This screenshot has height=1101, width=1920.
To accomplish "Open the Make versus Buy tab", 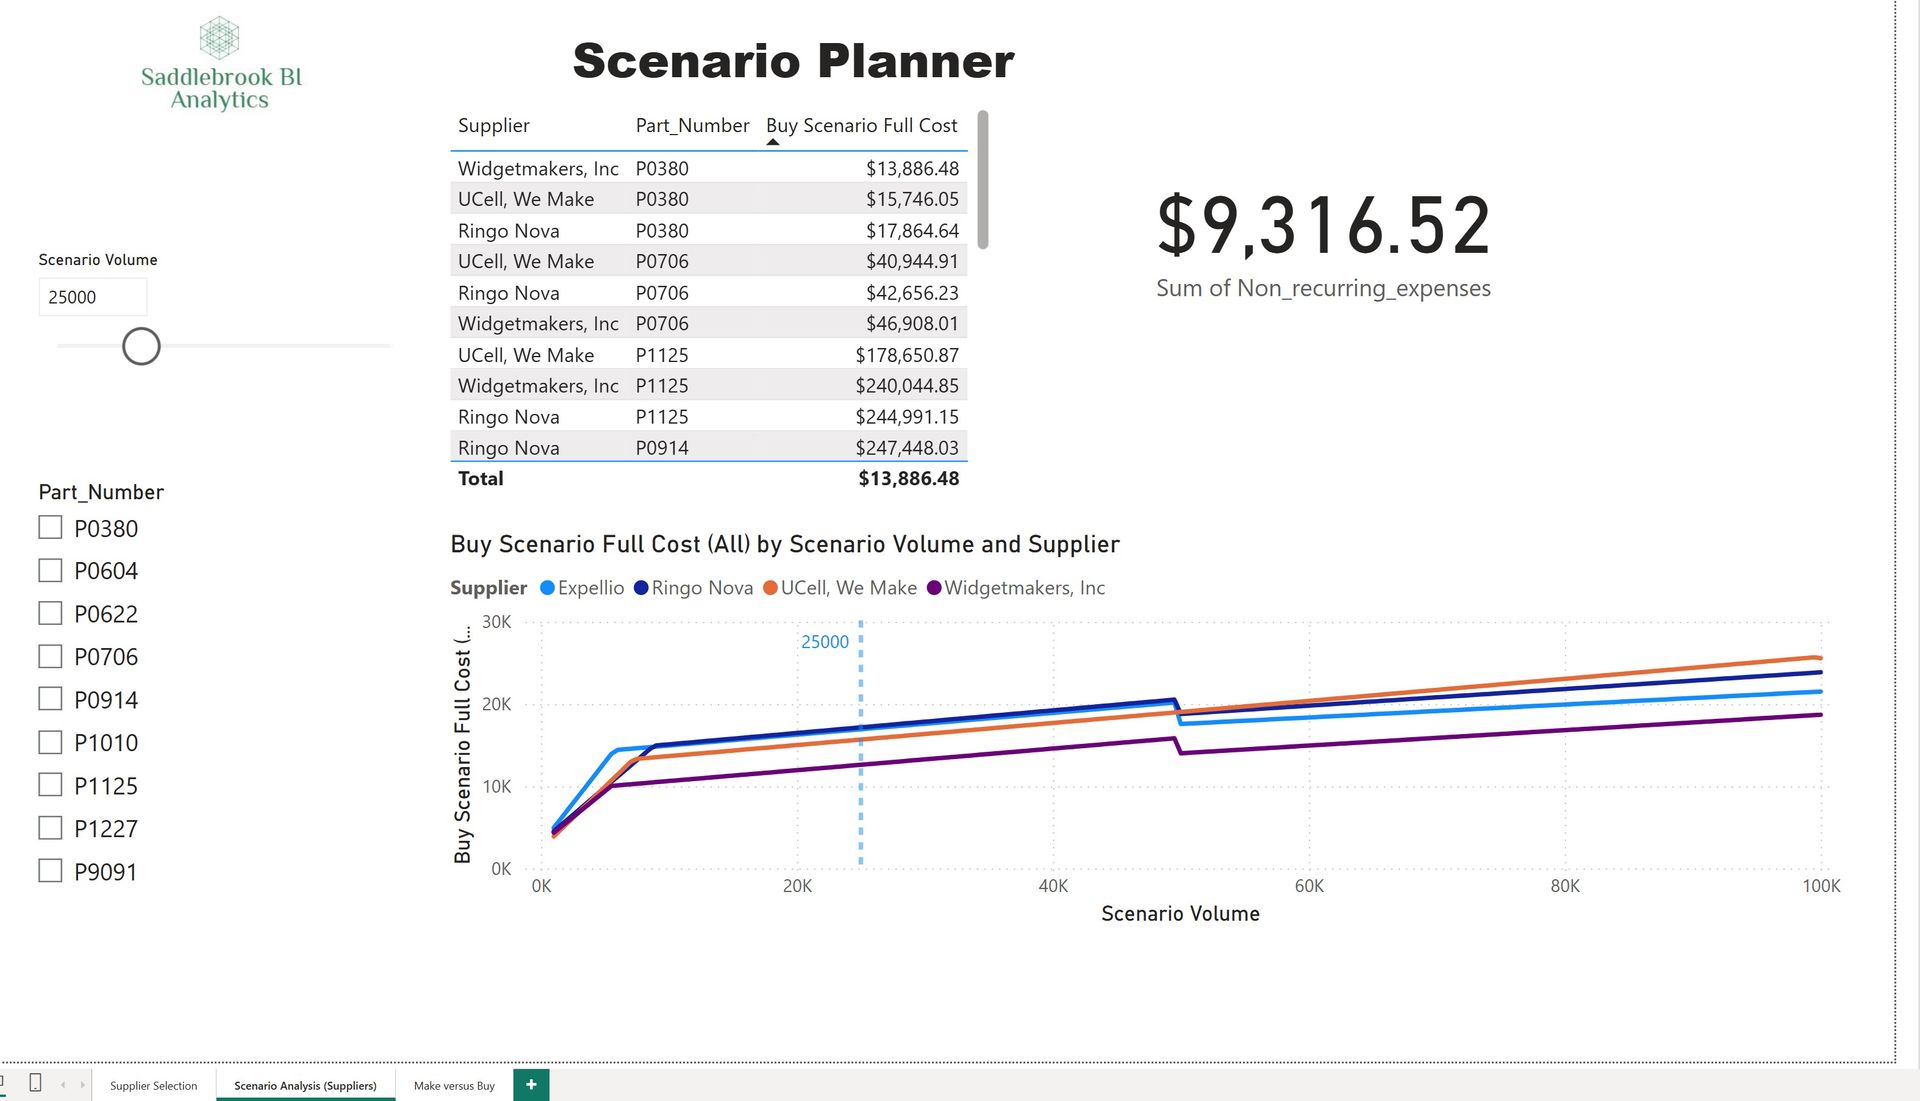I will [x=454, y=1085].
